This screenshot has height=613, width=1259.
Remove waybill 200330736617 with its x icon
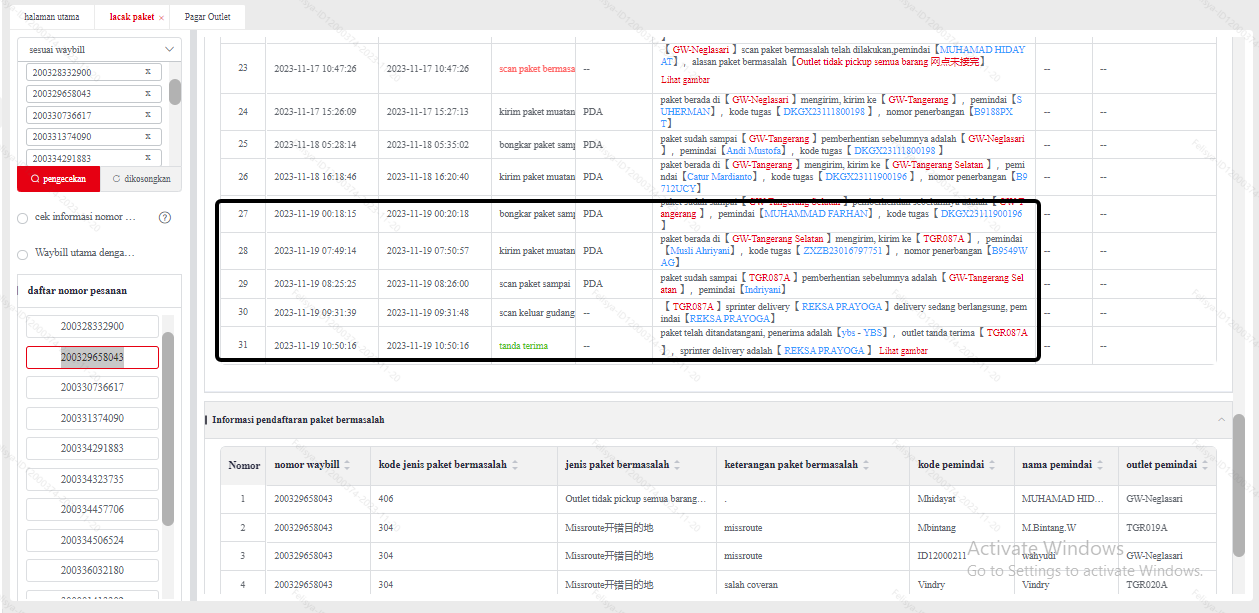point(148,115)
